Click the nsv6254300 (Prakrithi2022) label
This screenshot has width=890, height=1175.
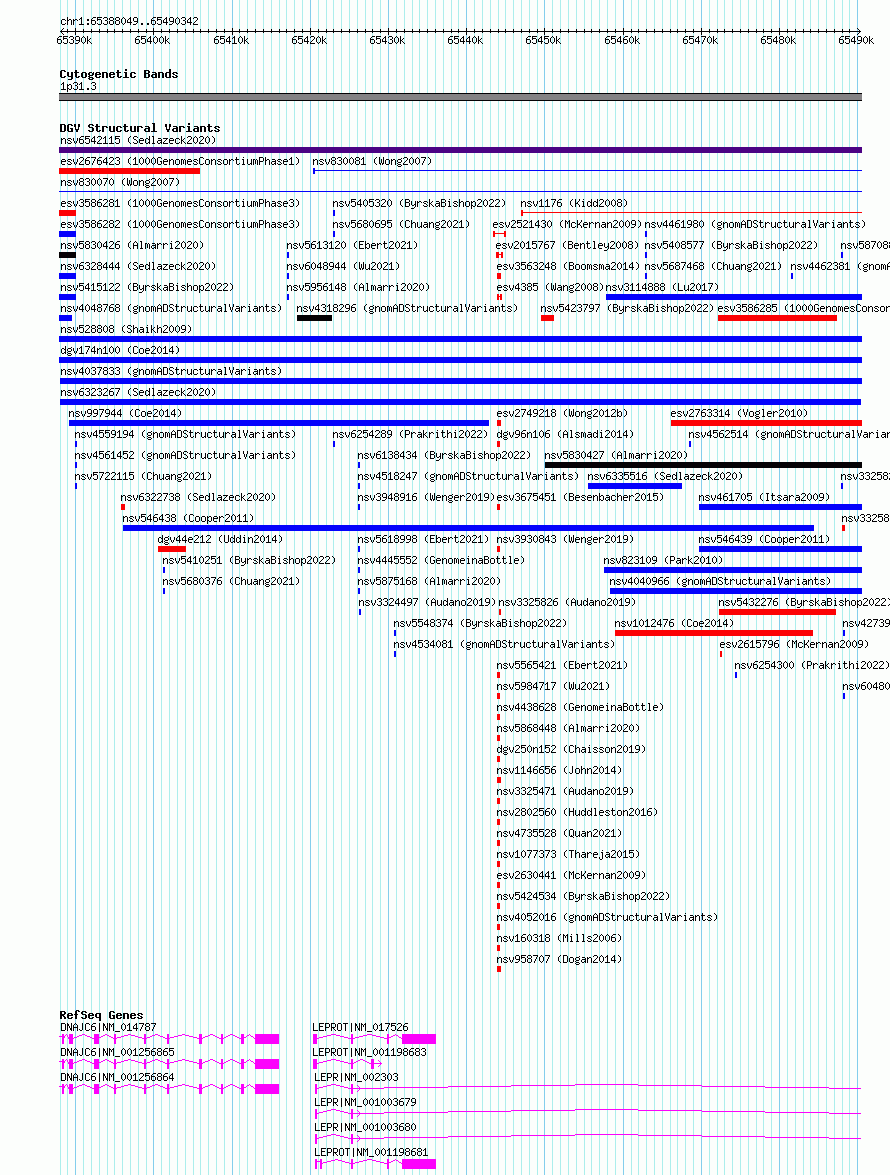click(812, 665)
